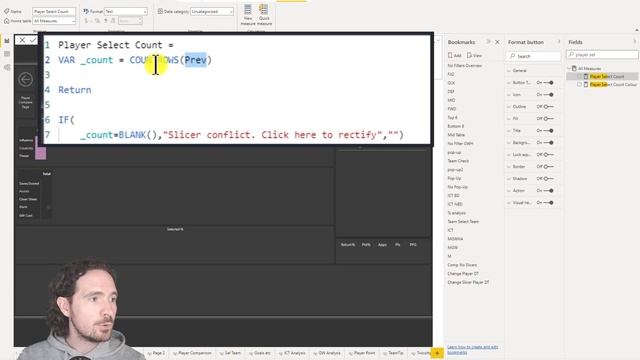Viewport: 640px width, 360px height.
Task: Open the Learn how to create bookmarks link
Action: tap(473, 349)
